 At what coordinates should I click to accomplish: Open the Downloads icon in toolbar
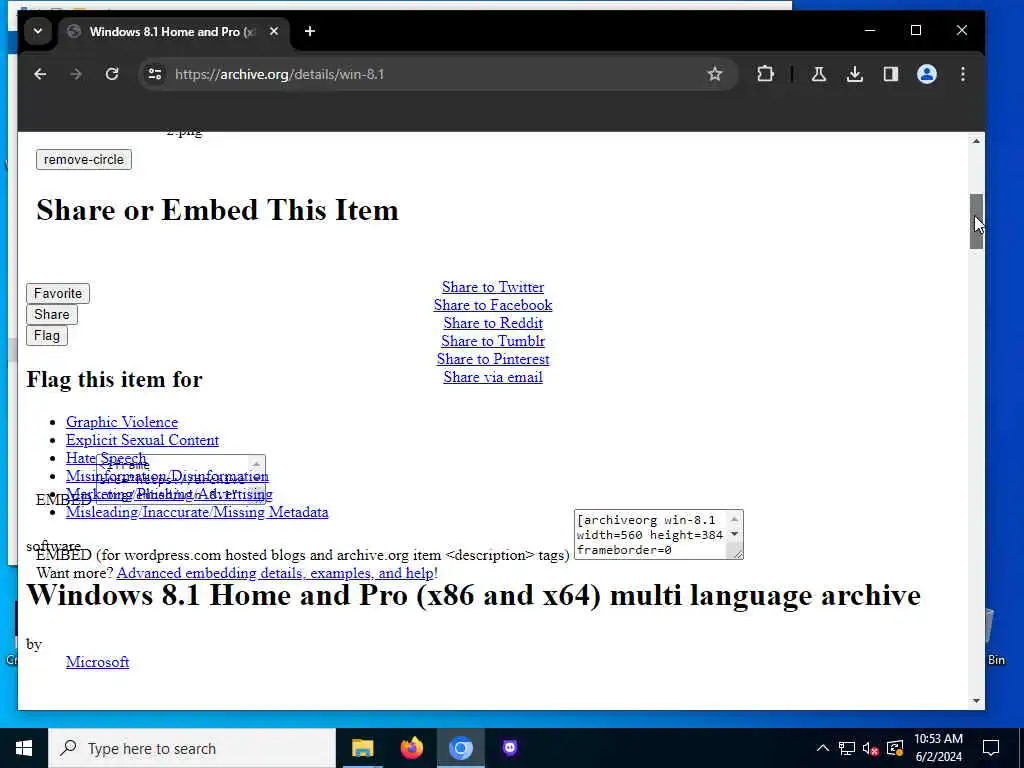(854, 74)
